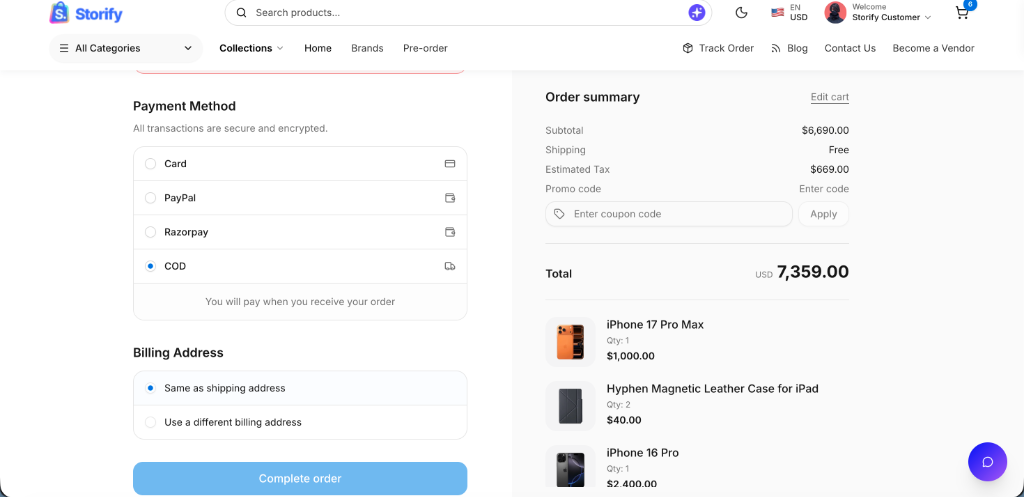
Task: Open the Collections dropdown menu
Action: (251, 48)
